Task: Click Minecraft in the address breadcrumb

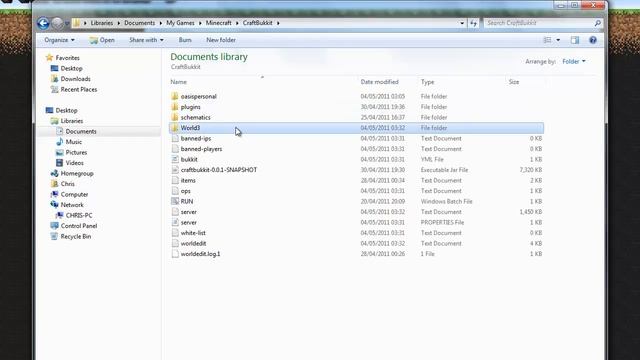Action: [218, 23]
